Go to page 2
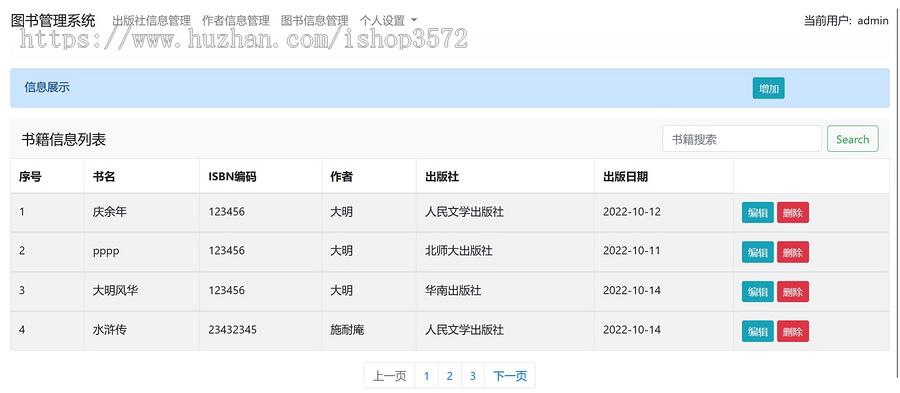 (449, 376)
